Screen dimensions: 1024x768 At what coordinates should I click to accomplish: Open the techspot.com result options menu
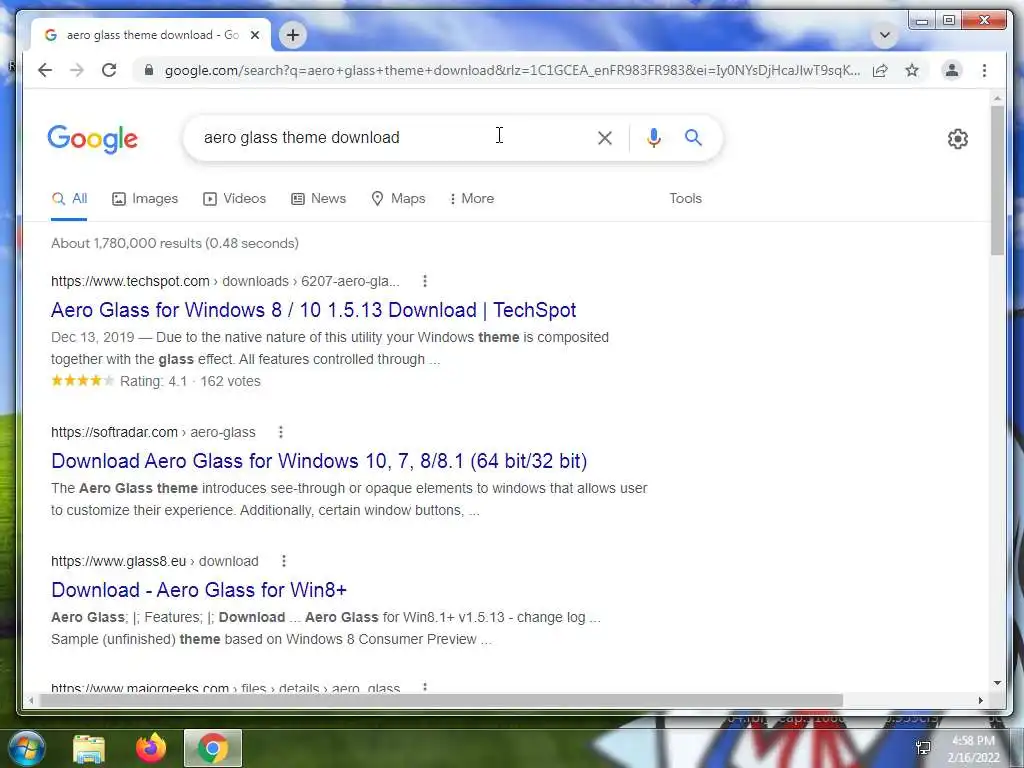pyautogui.click(x=424, y=281)
